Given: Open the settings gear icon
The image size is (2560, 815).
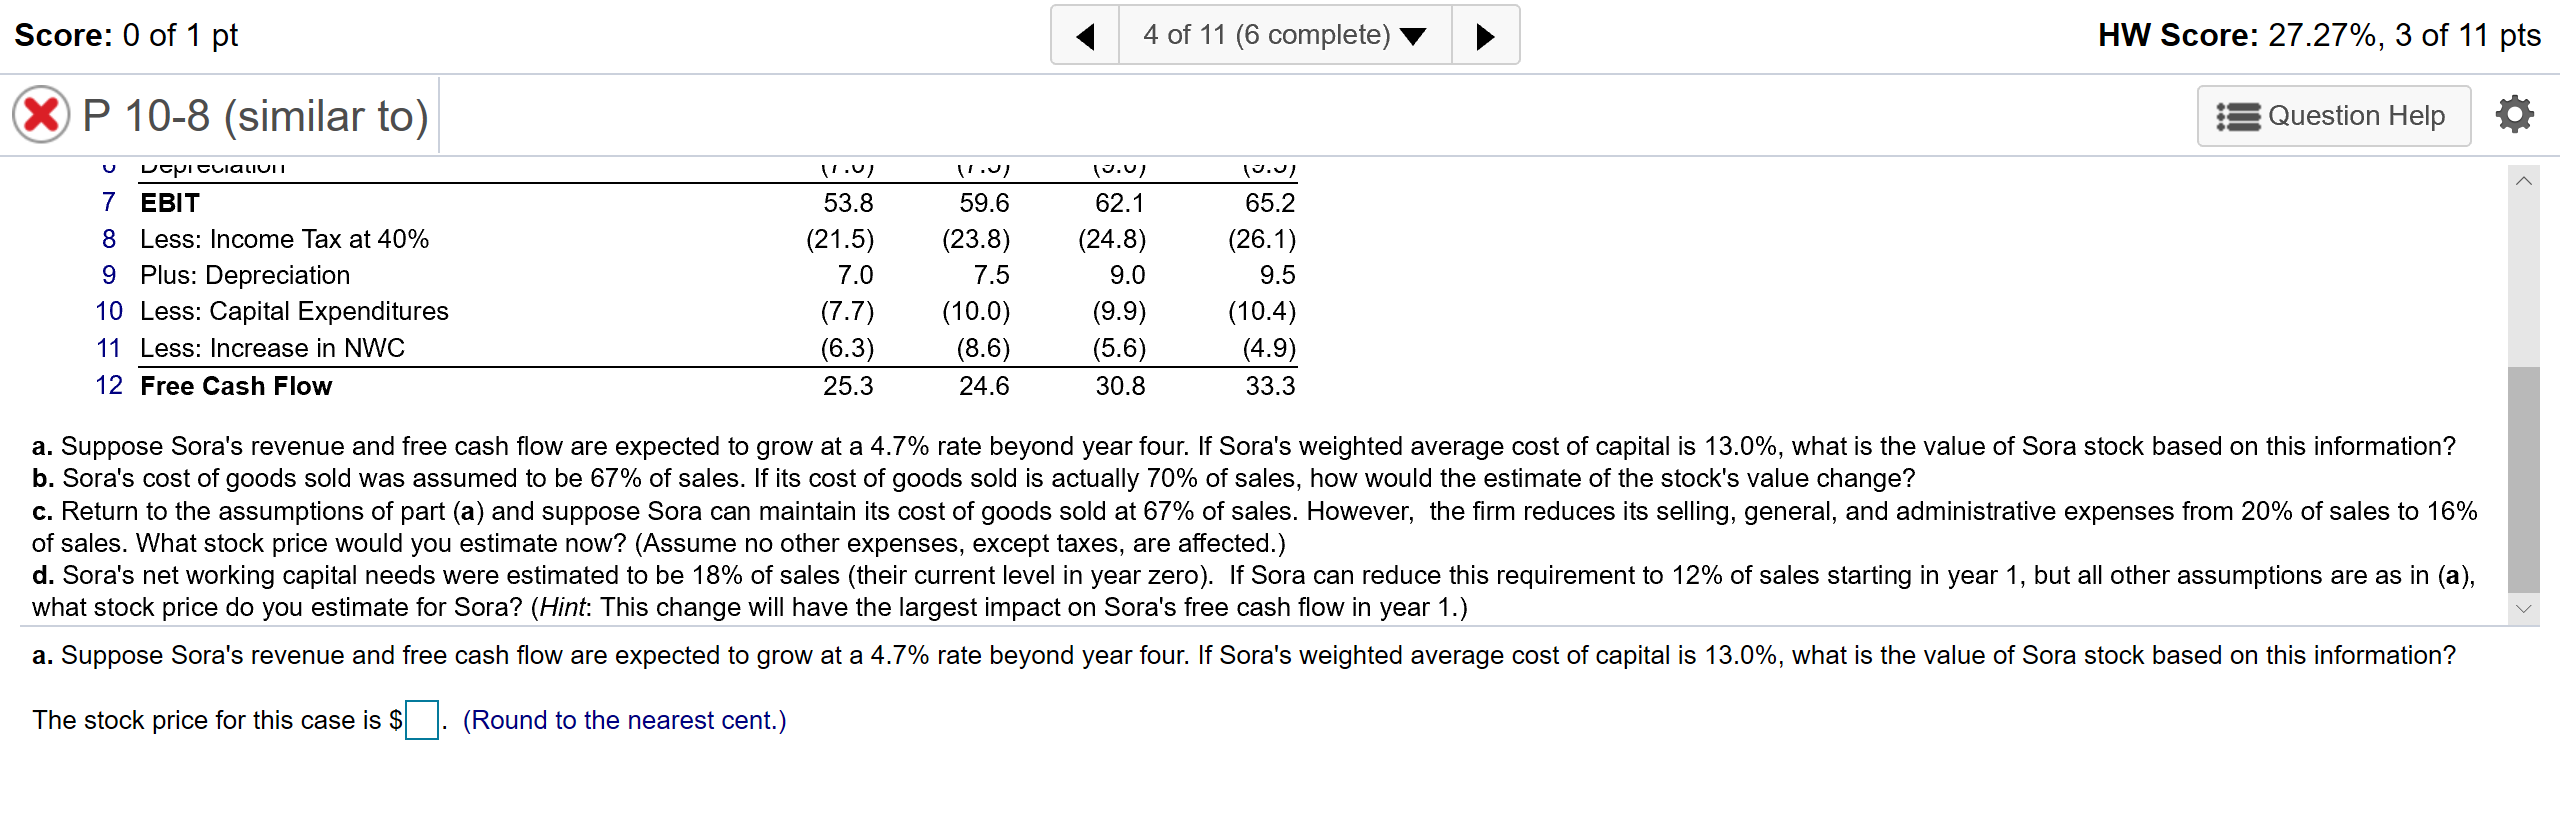Looking at the screenshot, I should point(2514,114).
